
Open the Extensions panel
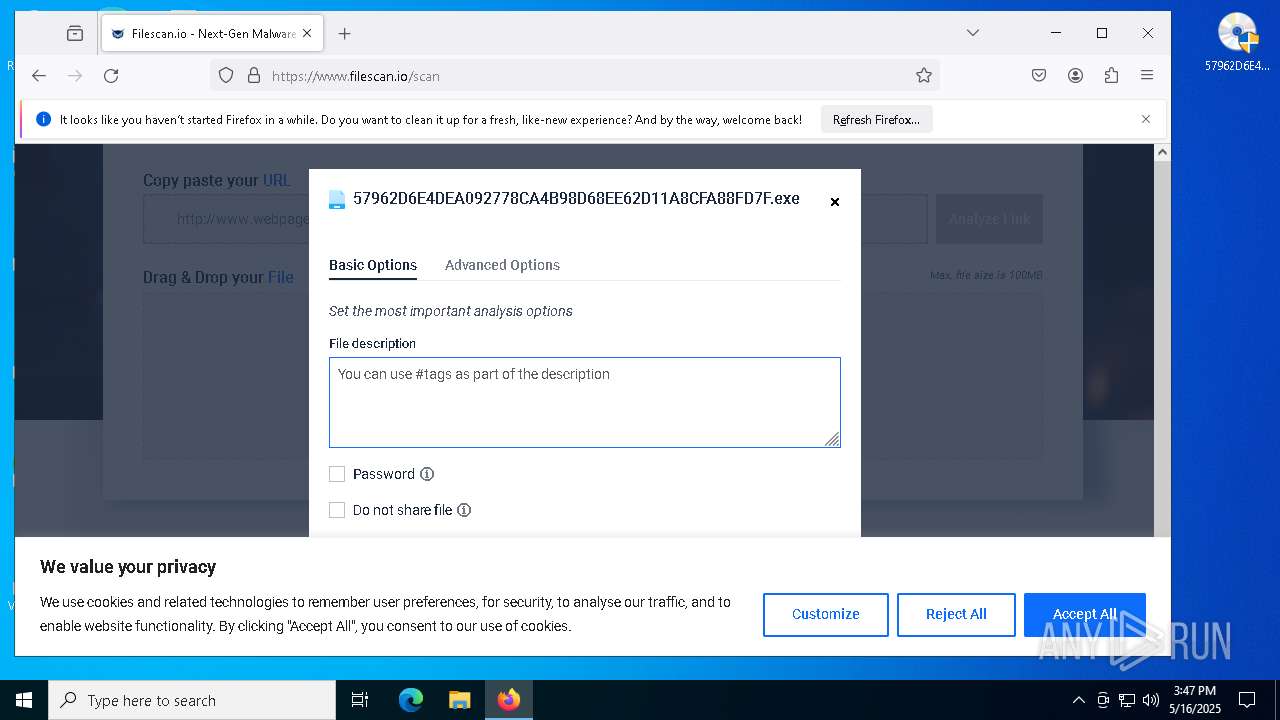point(1111,75)
